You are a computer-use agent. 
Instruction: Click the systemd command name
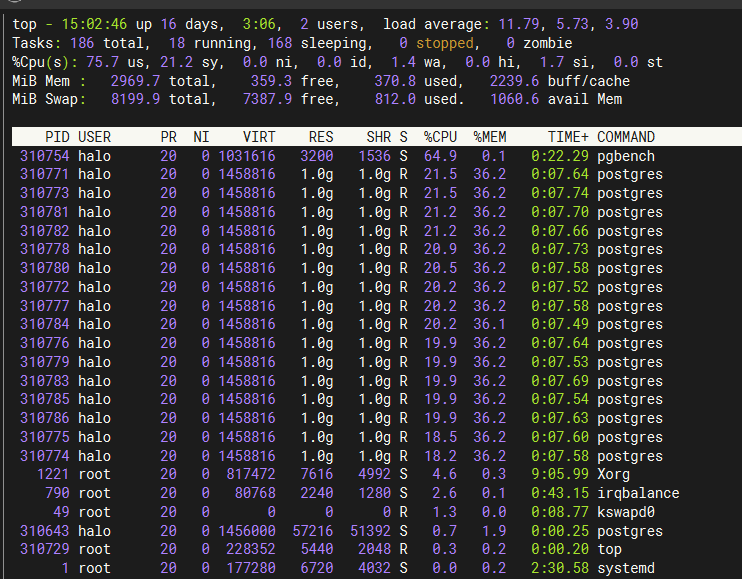point(626,568)
